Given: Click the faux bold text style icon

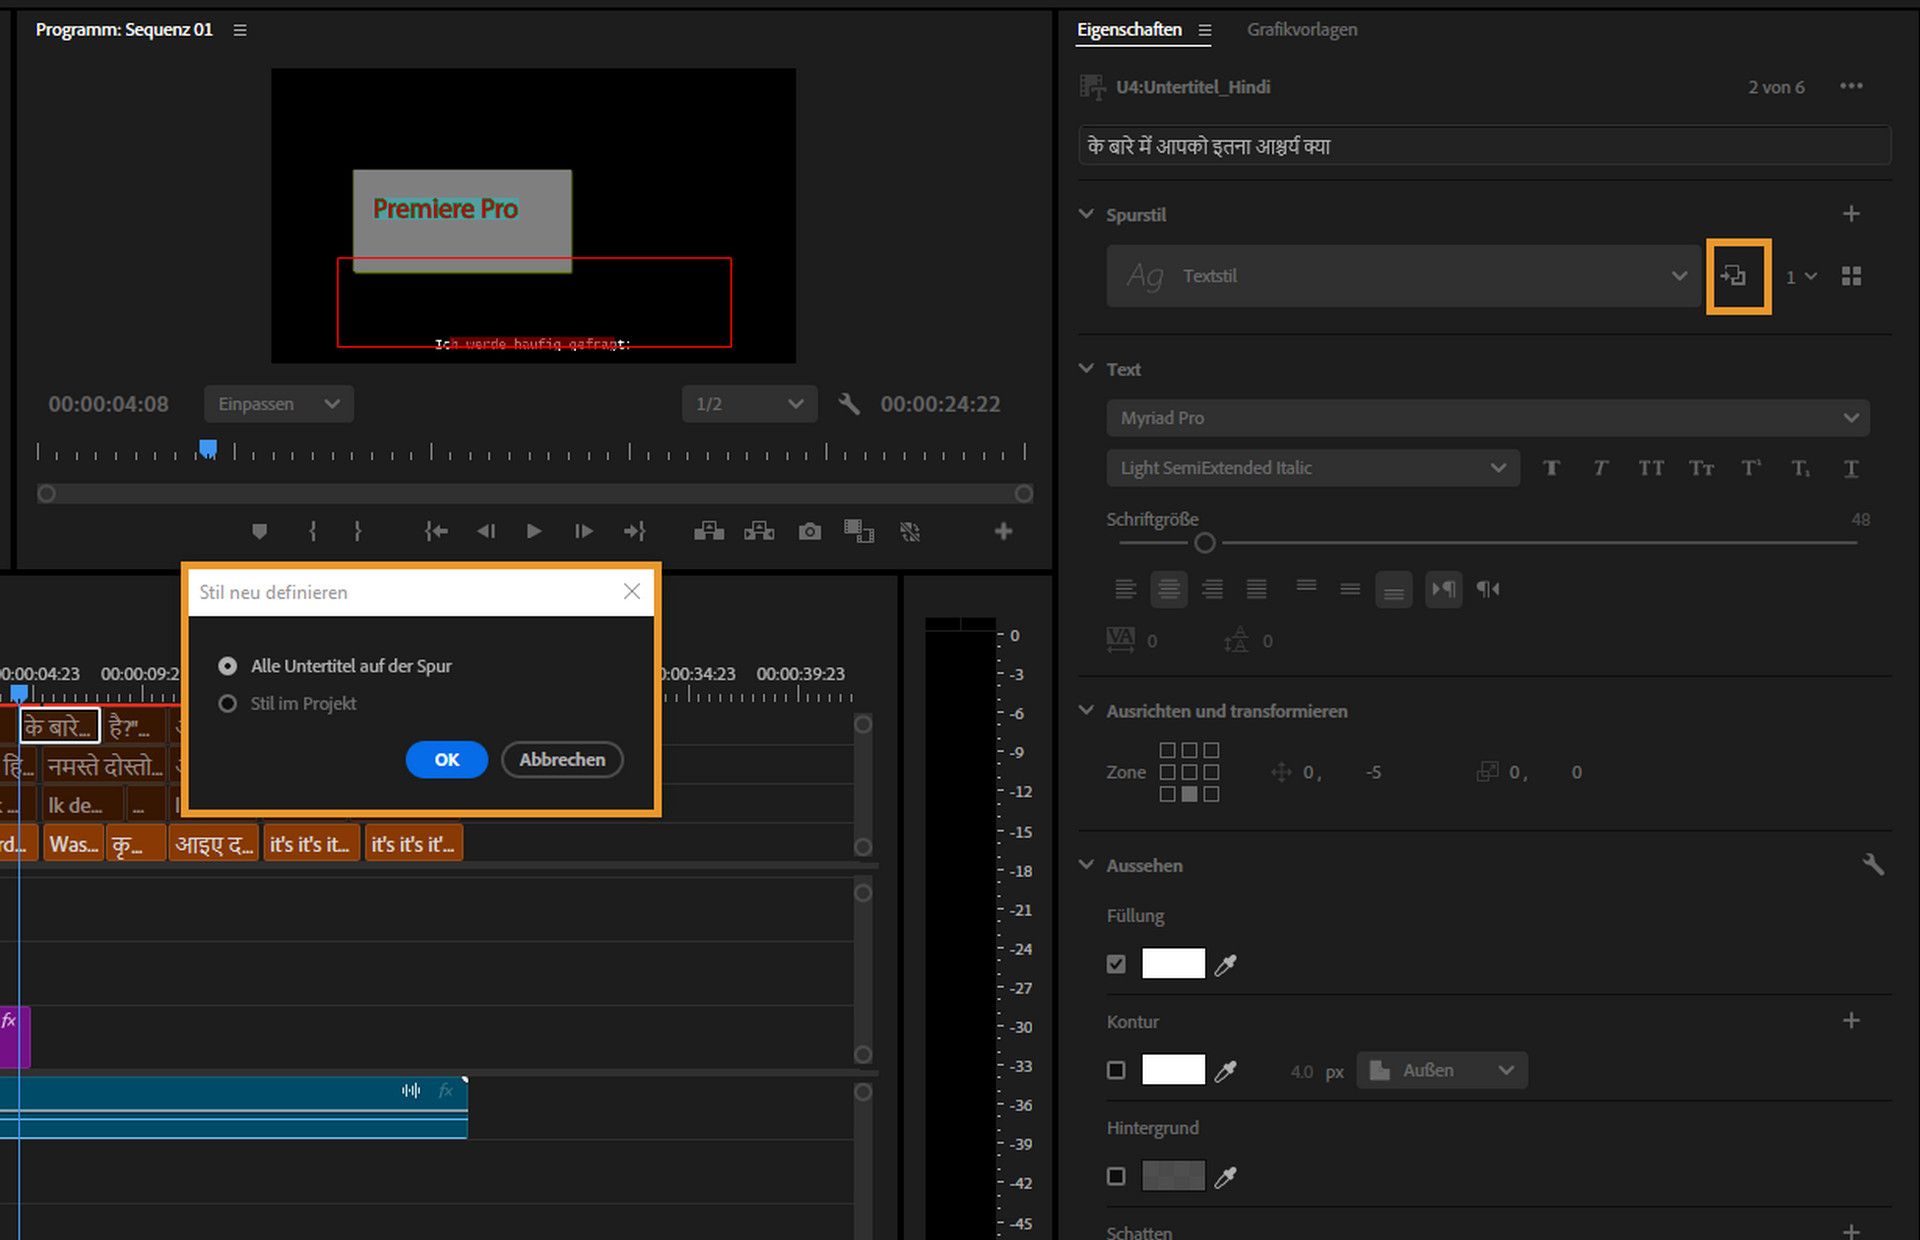Looking at the screenshot, I should [x=1551, y=468].
